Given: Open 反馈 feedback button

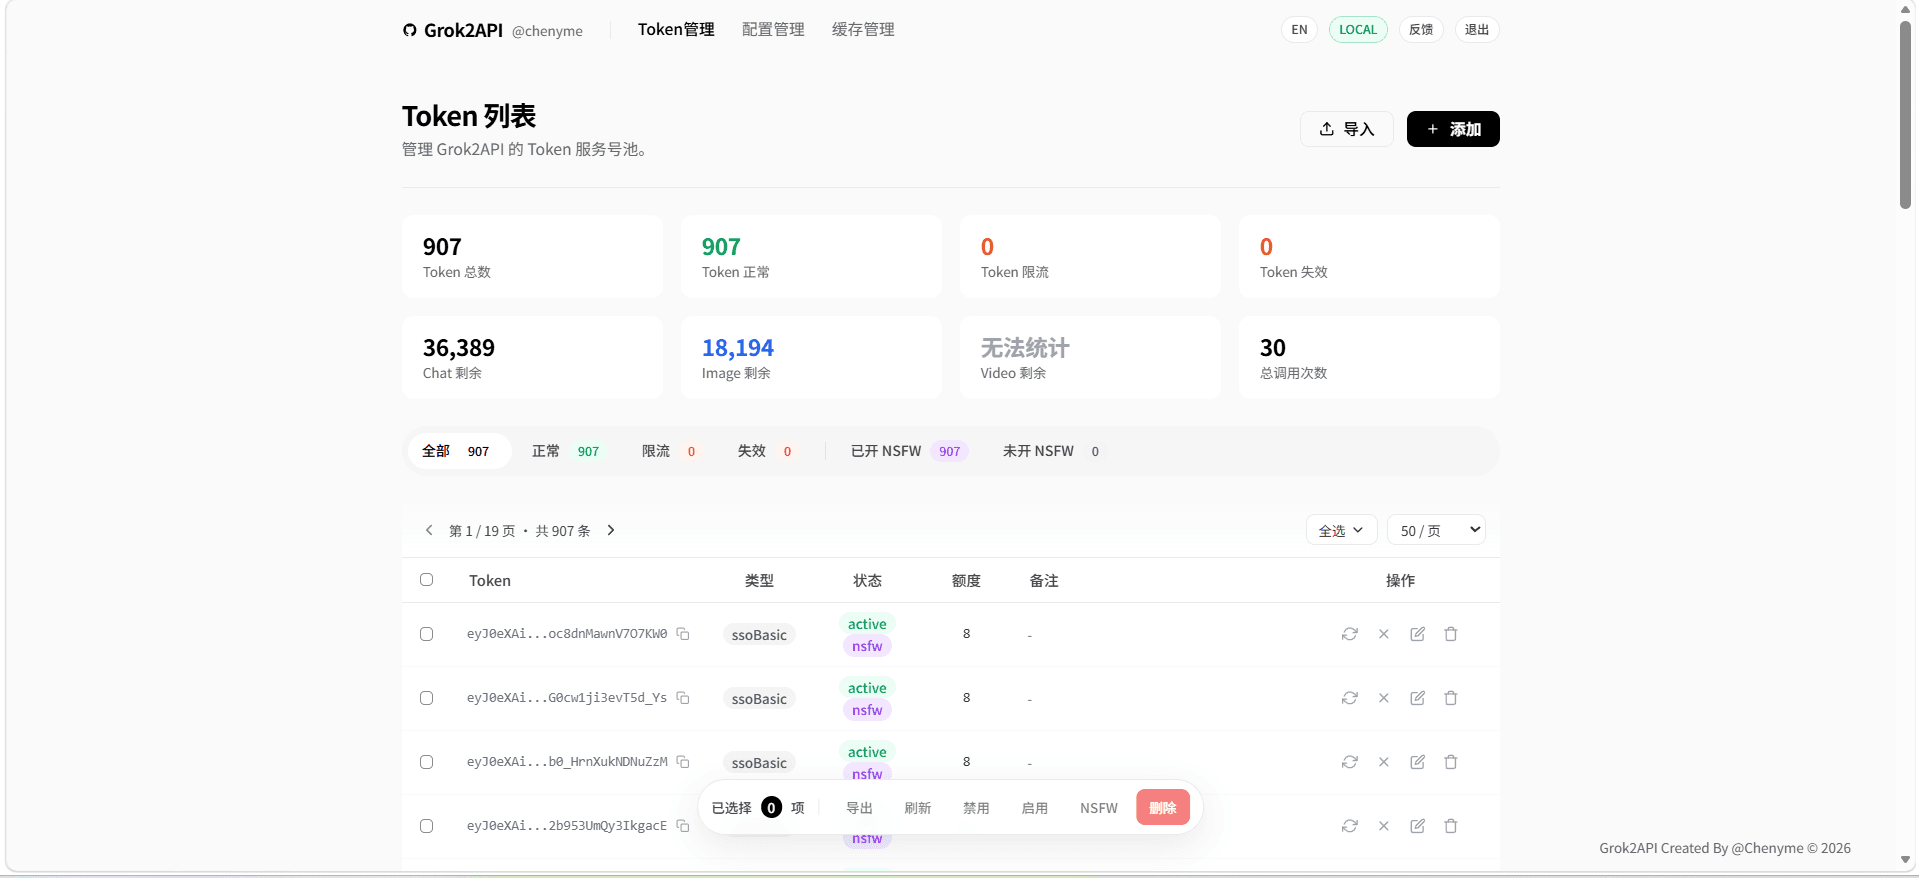Looking at the screenshot, I should point(1421,30).
